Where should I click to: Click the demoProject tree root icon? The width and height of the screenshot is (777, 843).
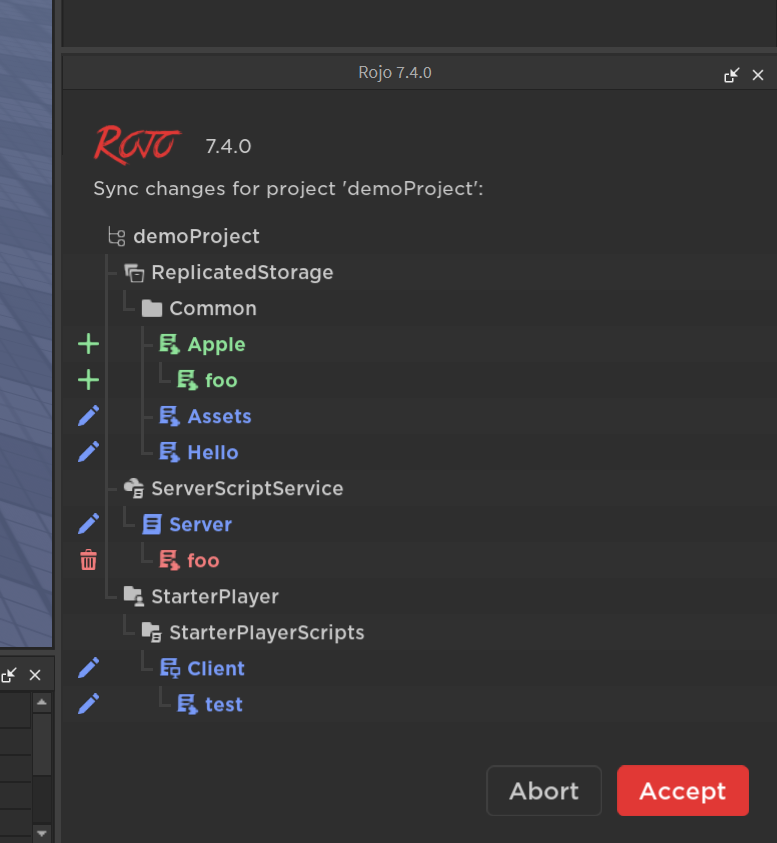tap(117, 236)
